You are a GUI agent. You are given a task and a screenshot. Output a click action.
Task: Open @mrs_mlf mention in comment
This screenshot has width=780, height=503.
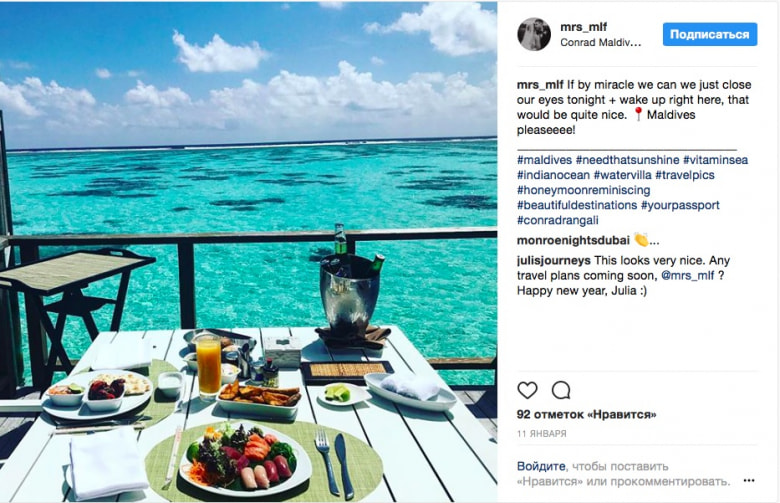click(x=687, y=276)
